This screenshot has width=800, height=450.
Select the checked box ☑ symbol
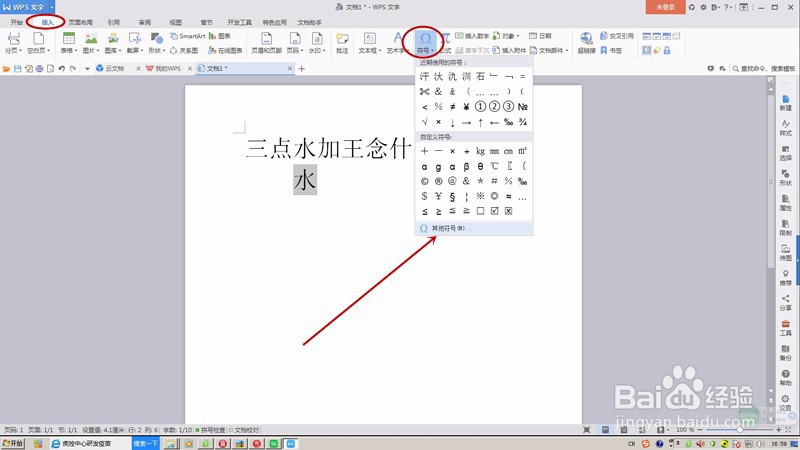[x=494, y=211]
